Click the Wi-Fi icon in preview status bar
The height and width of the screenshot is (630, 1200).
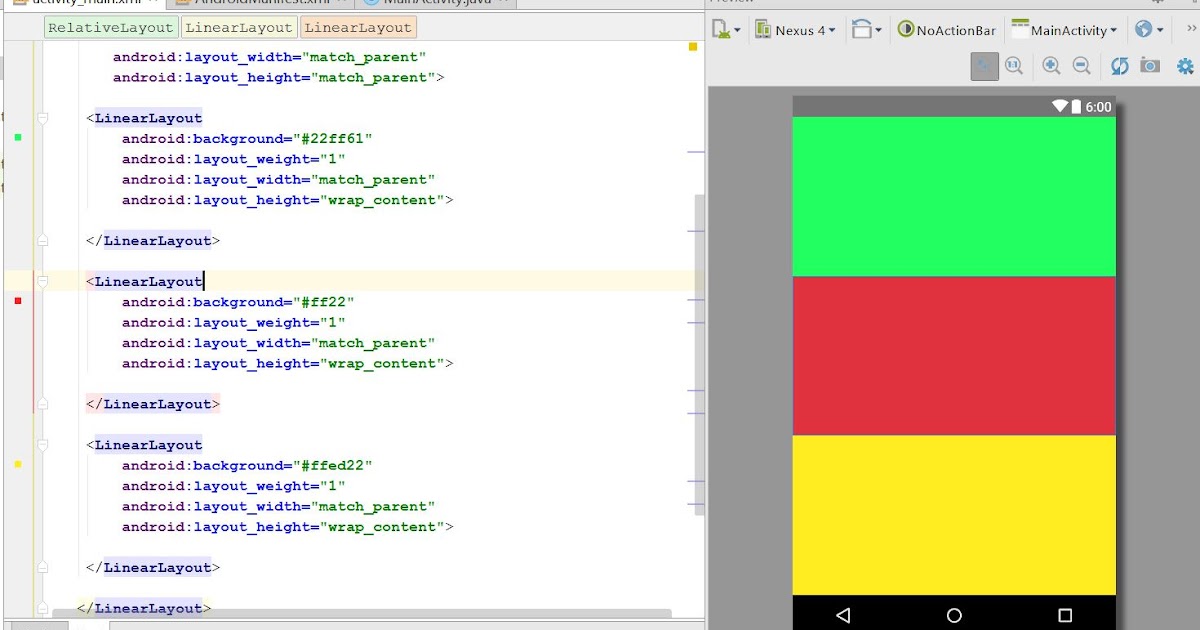tap(1060, 106)
